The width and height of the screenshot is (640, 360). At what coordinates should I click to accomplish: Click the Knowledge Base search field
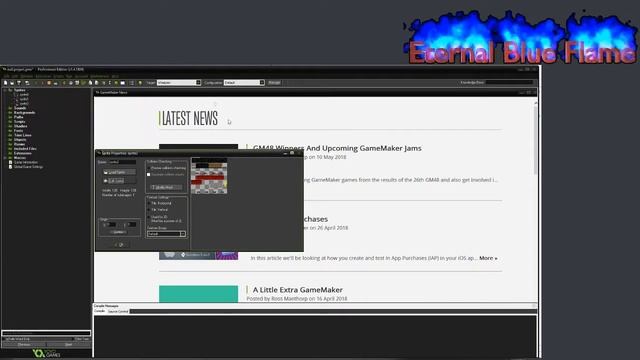coord(509,82)
